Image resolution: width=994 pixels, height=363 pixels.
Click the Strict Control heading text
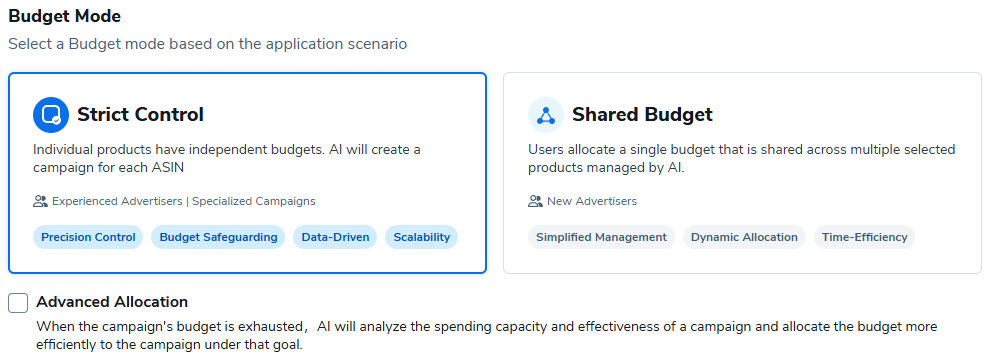pyautogui.click(x=141, y=115)
